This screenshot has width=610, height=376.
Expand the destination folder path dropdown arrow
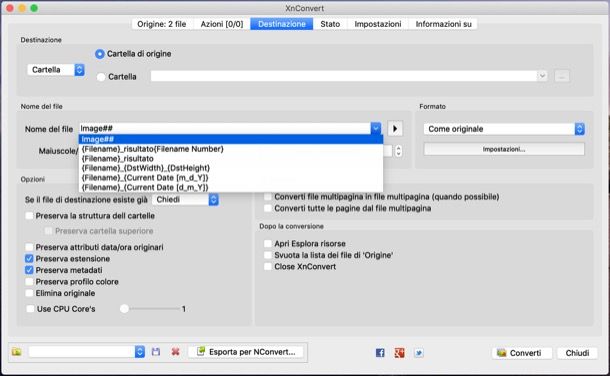(542, 76)
